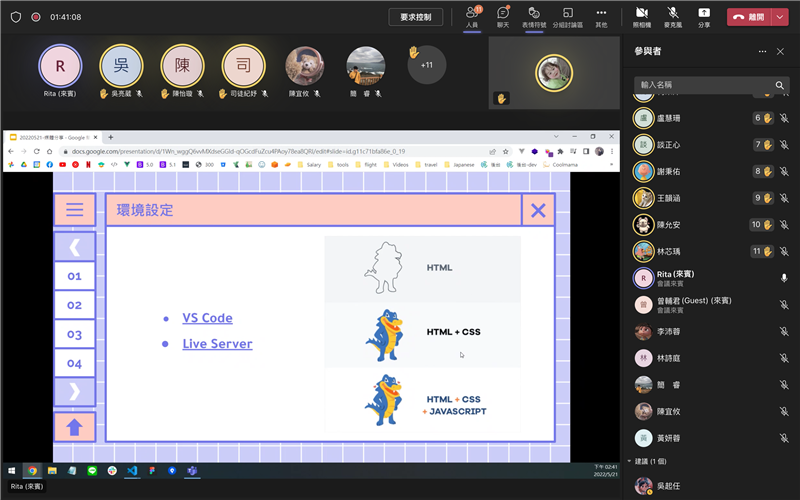Expand the Leave (離開) dropdown arrow

coord(780,17)
